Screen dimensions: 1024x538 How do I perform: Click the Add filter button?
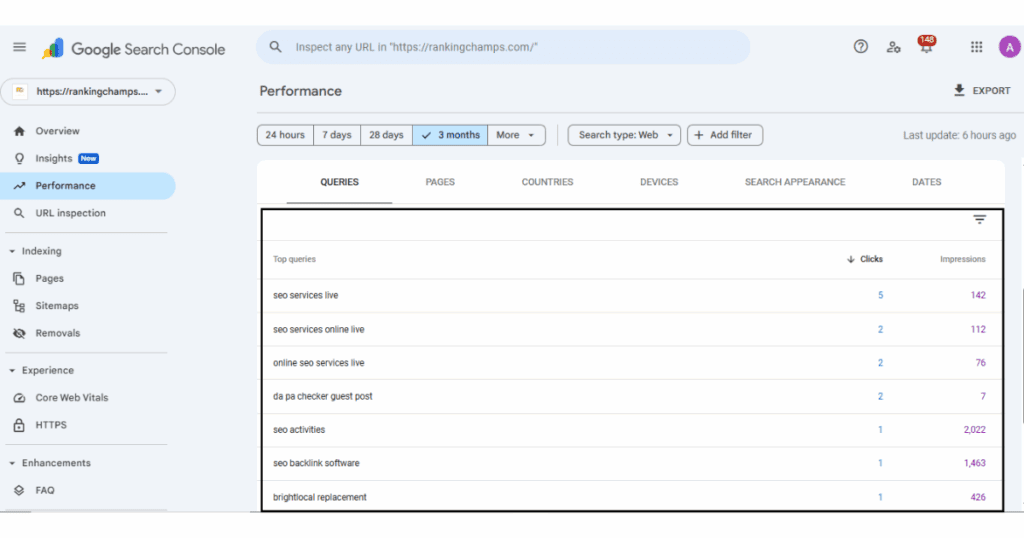[x=725, y=135]
